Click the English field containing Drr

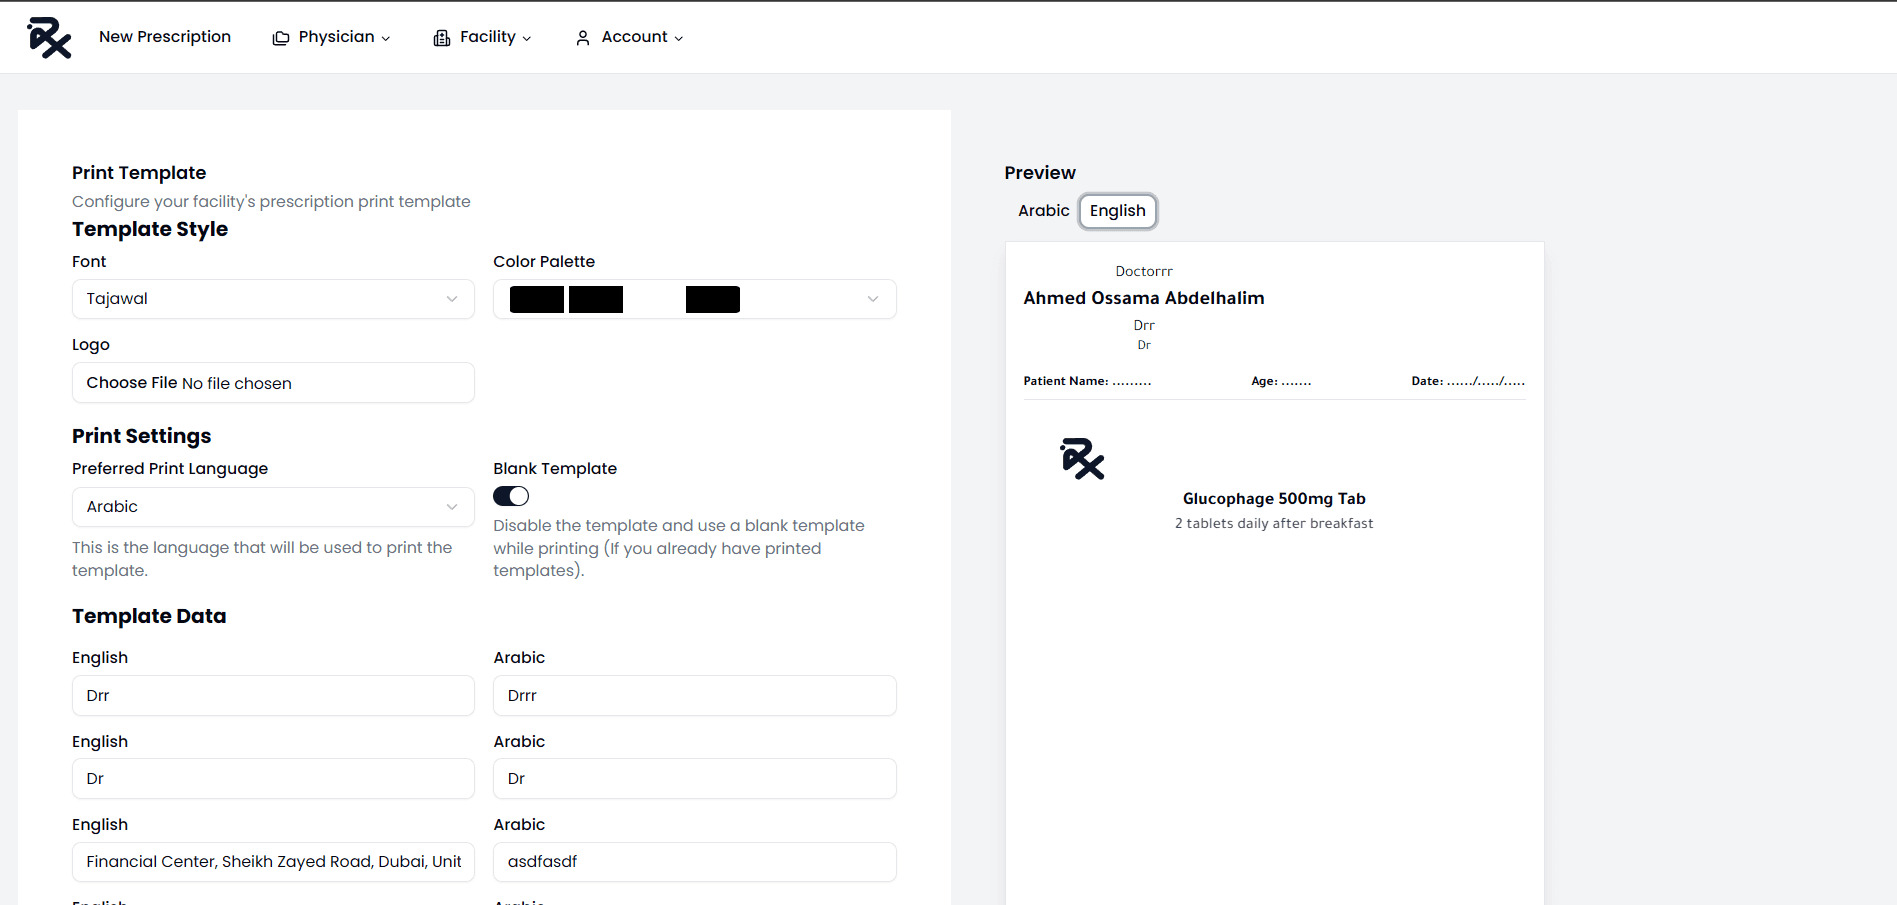[273, 696]
